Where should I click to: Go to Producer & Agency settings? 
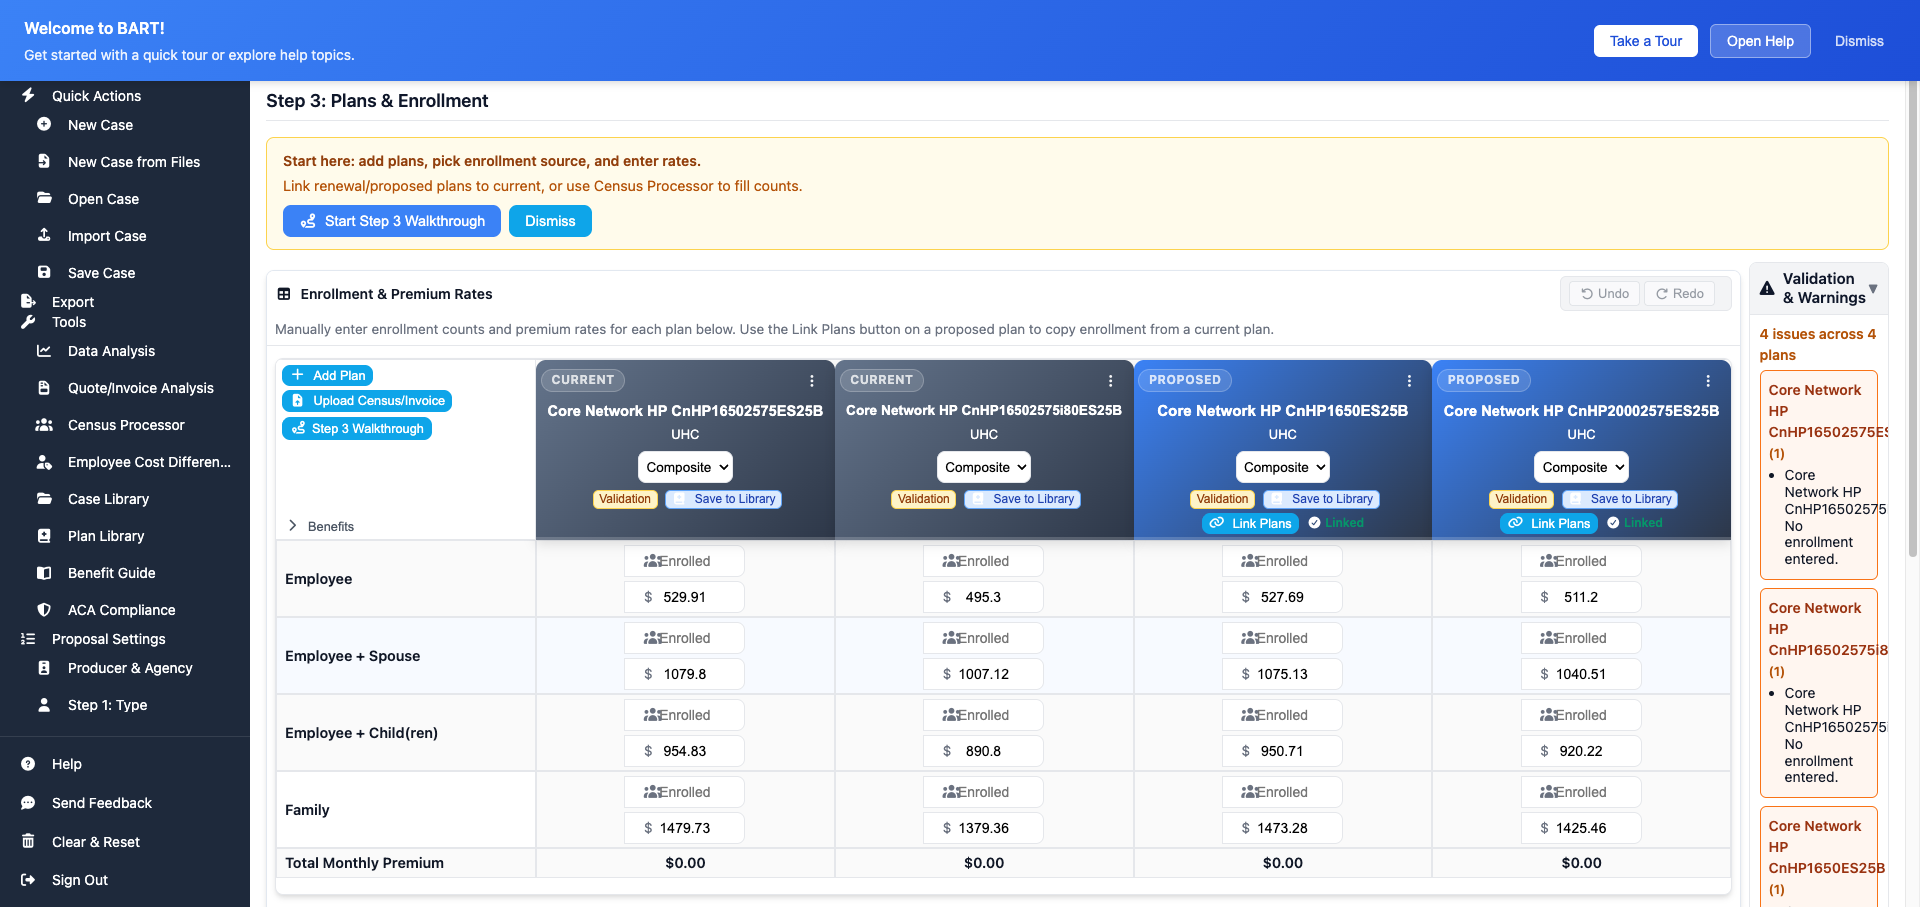pos(130,668)
